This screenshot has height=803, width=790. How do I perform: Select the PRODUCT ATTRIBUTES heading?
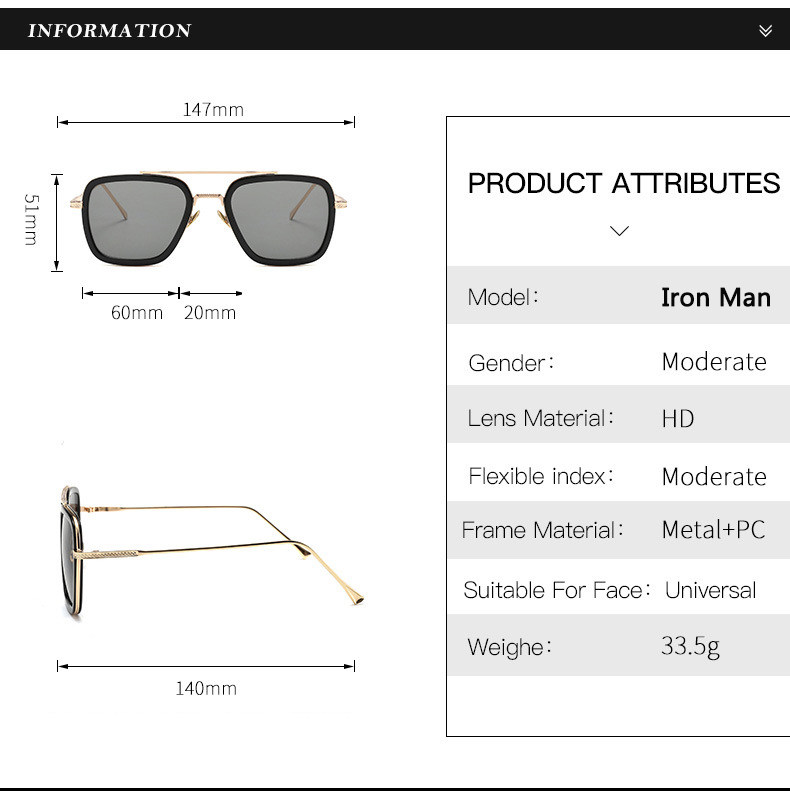(x=623, y=184)
